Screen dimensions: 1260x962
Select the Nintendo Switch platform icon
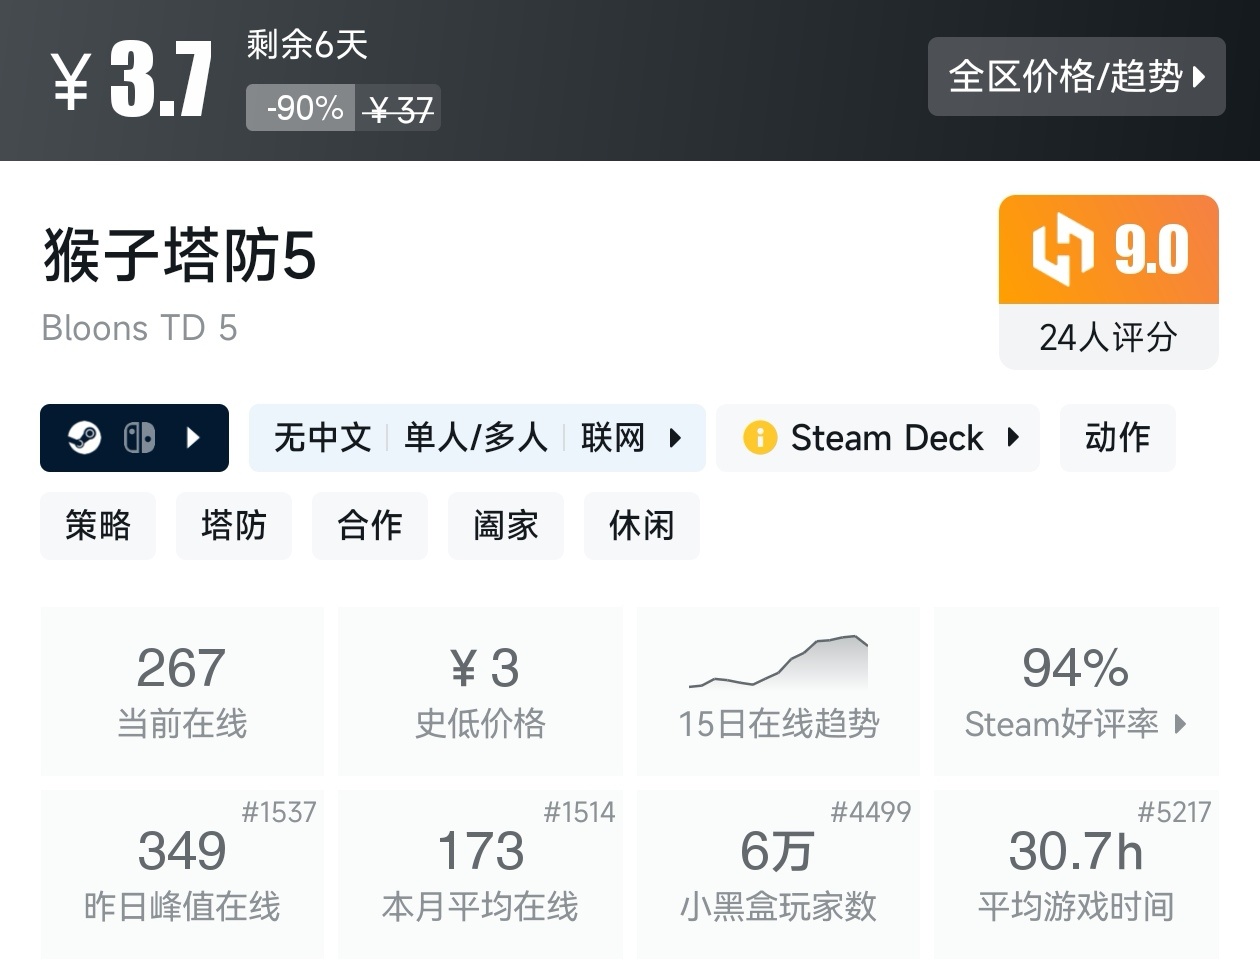(140, 437)
